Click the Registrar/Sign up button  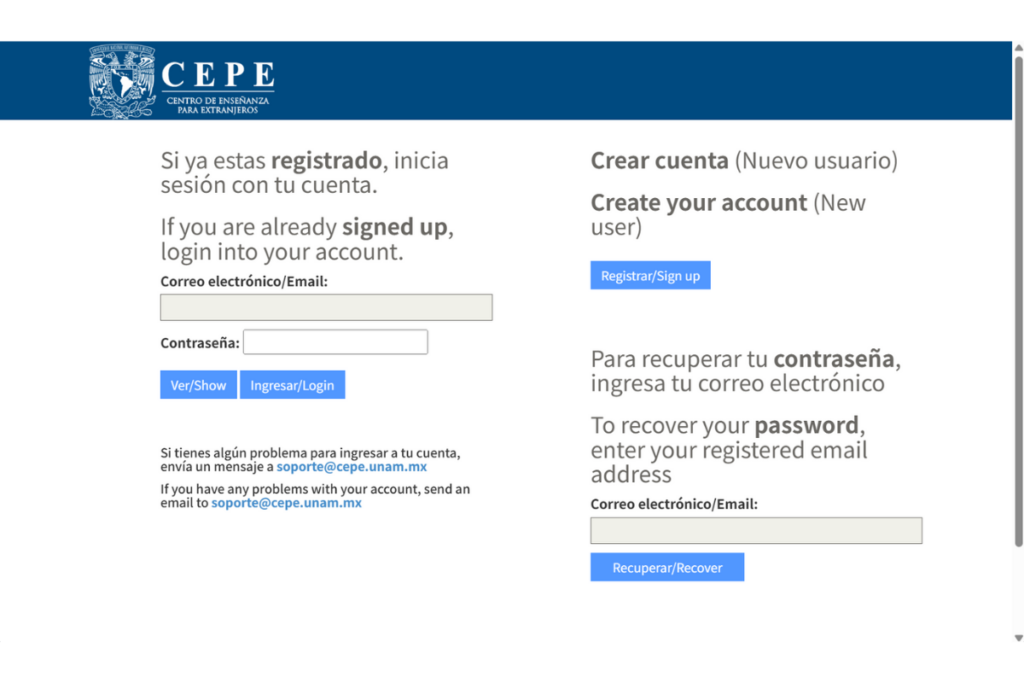click(x=650, y=276)
